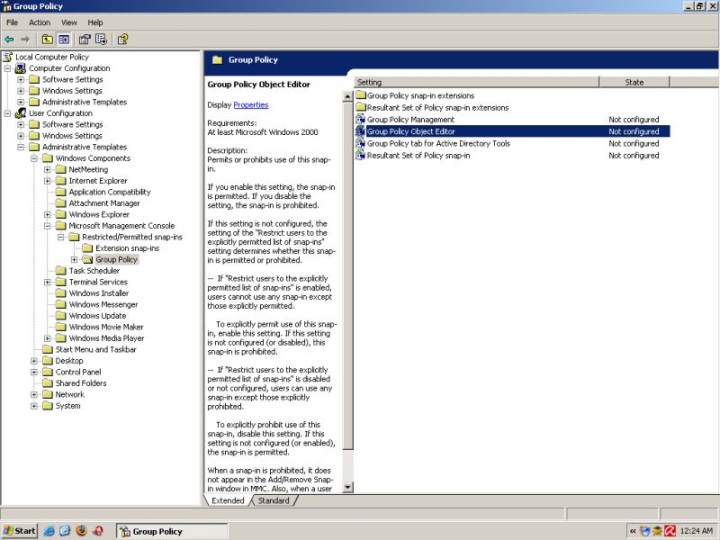Expand the NetMeeting tree node
Viewport: 720px width, 540px height.
pyautogui.click(x=47, y=170)
